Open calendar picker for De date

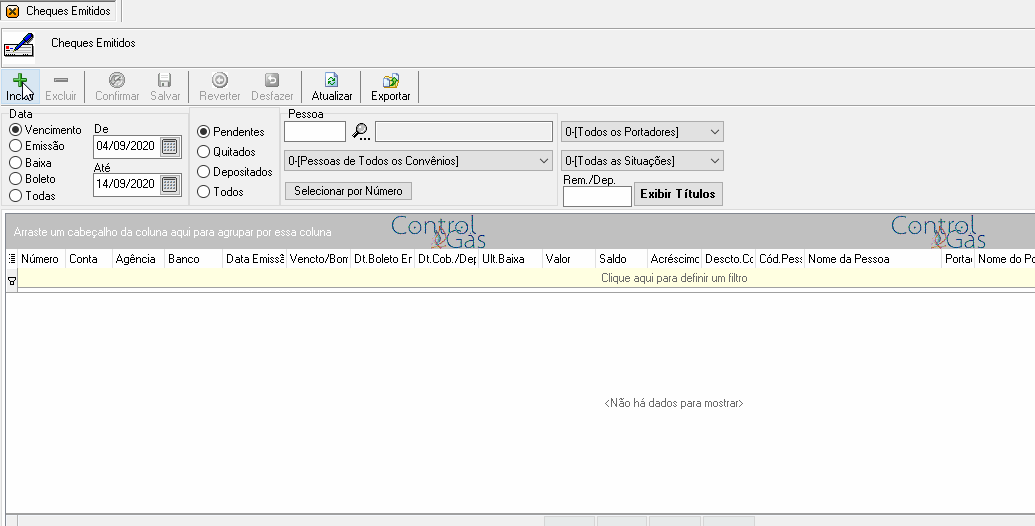pos(170,146)
